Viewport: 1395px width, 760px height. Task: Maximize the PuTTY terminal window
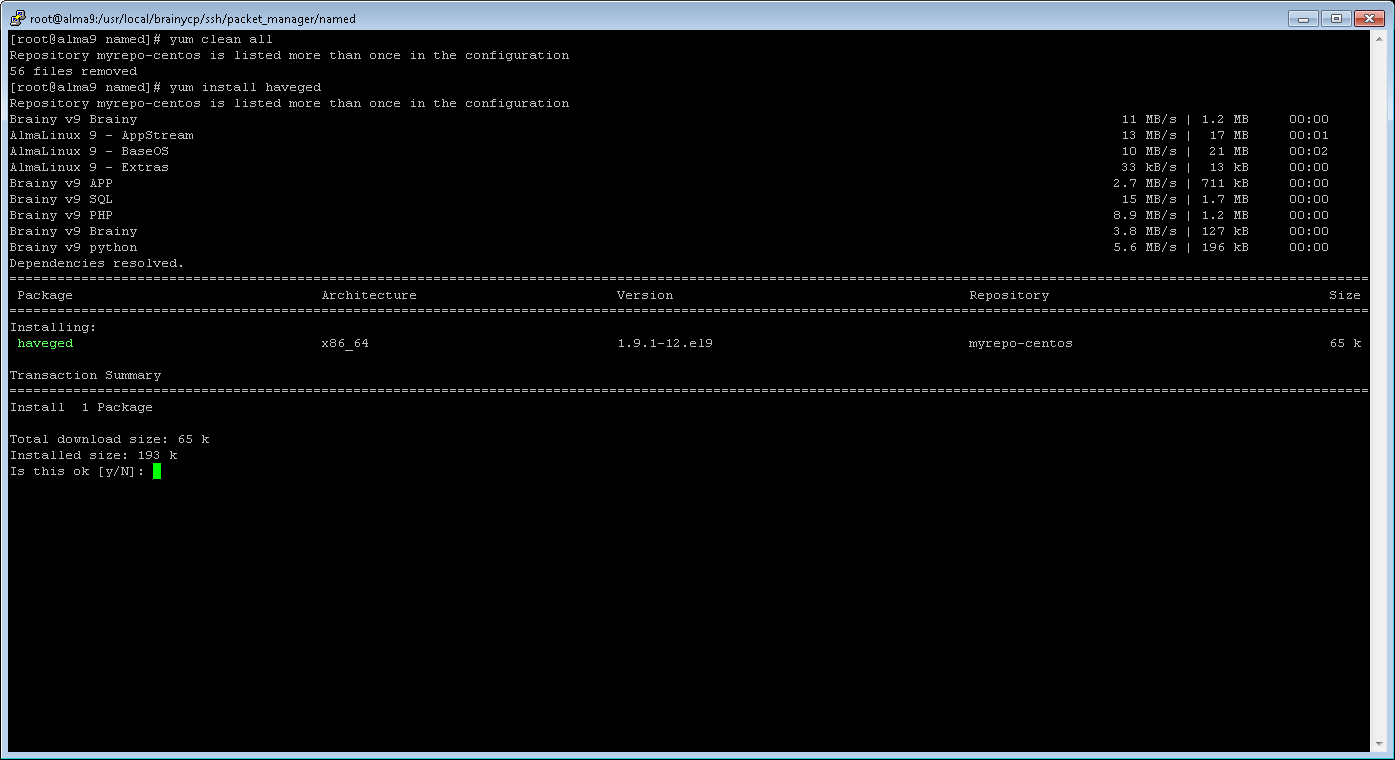[1336, 18]
